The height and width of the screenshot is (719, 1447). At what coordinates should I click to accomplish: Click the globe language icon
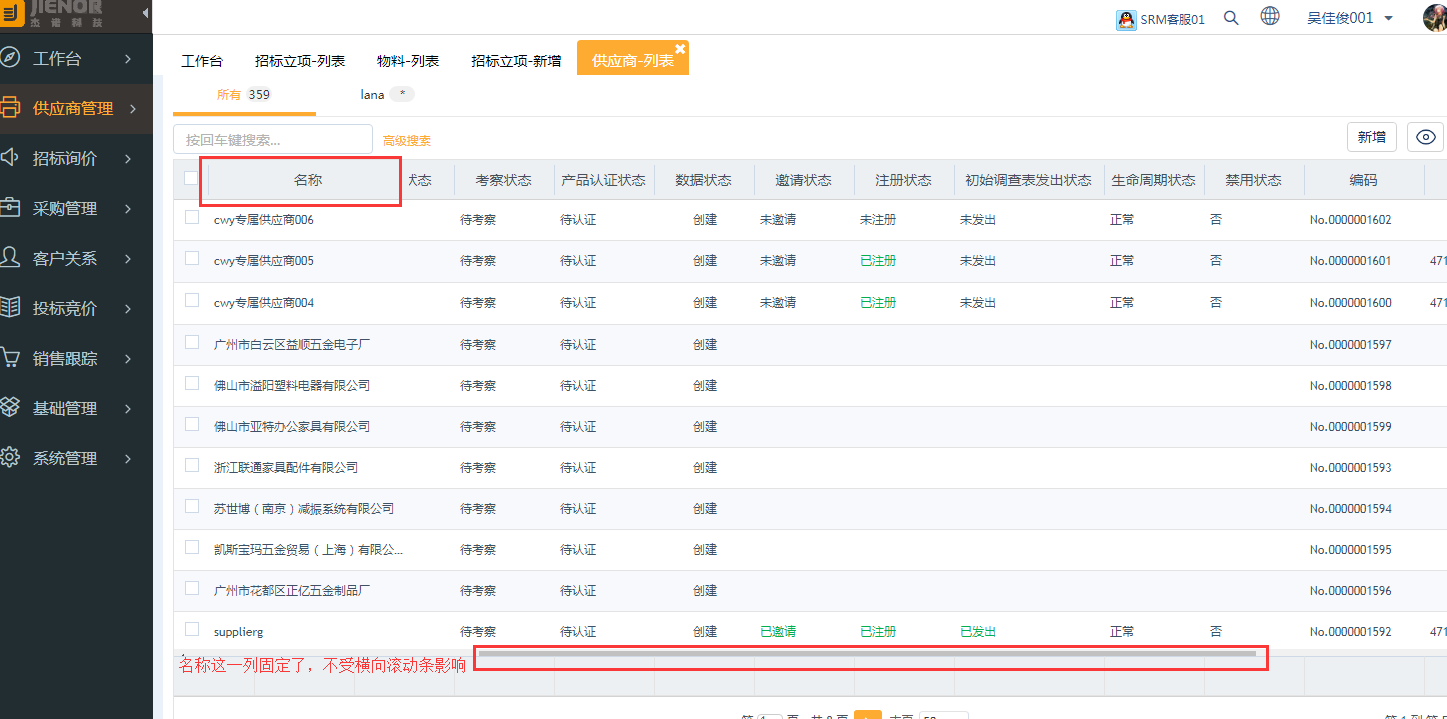click(1270, 17)
